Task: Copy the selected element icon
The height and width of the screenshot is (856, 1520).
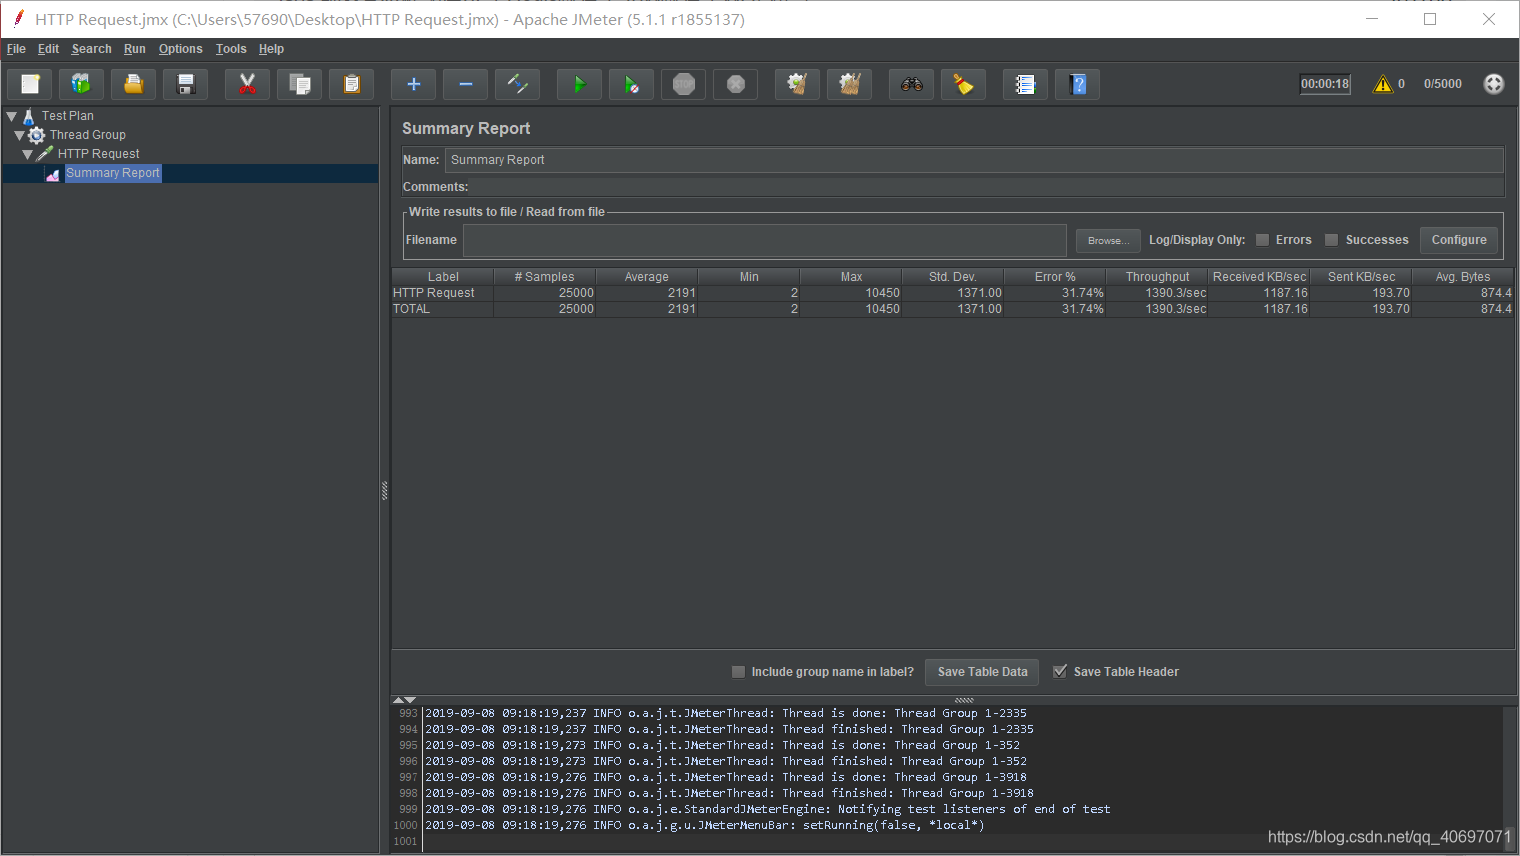Action: [x=300, y=84]
